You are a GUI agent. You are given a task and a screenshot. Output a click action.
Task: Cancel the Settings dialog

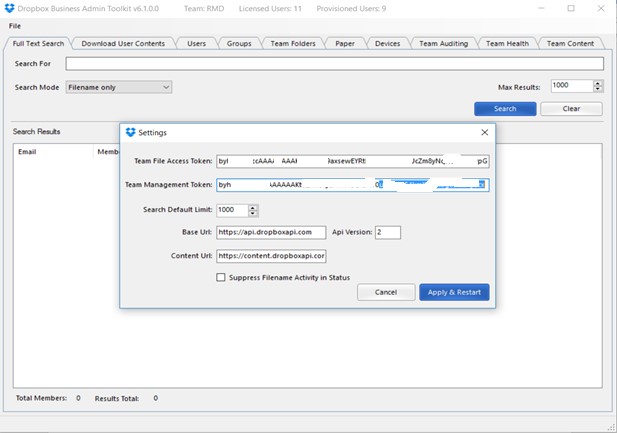[x=386, y=292]
